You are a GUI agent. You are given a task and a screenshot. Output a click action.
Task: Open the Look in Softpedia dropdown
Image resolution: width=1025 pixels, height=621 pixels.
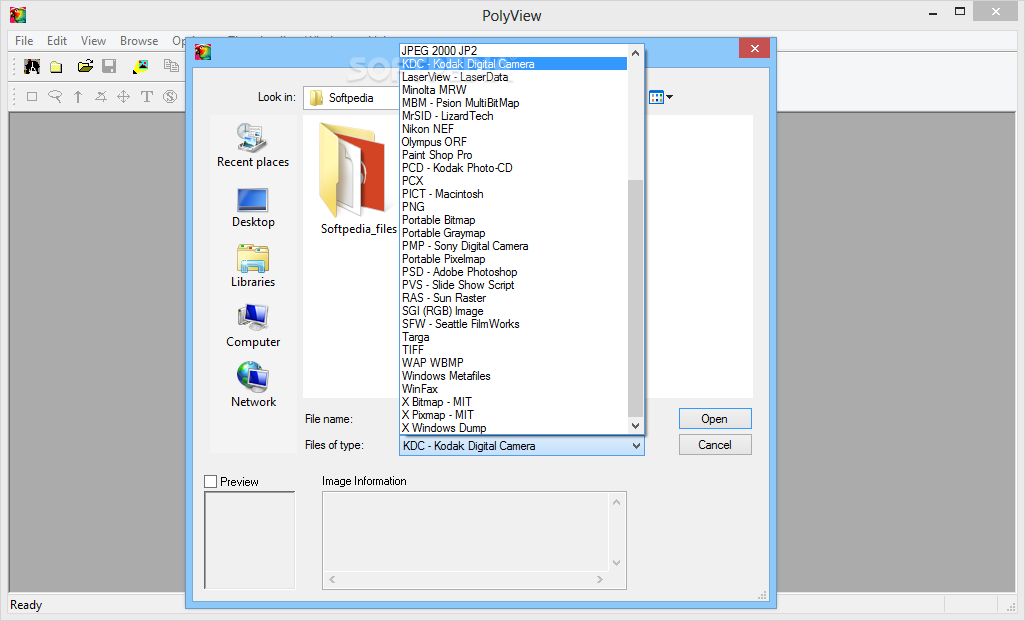coord(351,97)
